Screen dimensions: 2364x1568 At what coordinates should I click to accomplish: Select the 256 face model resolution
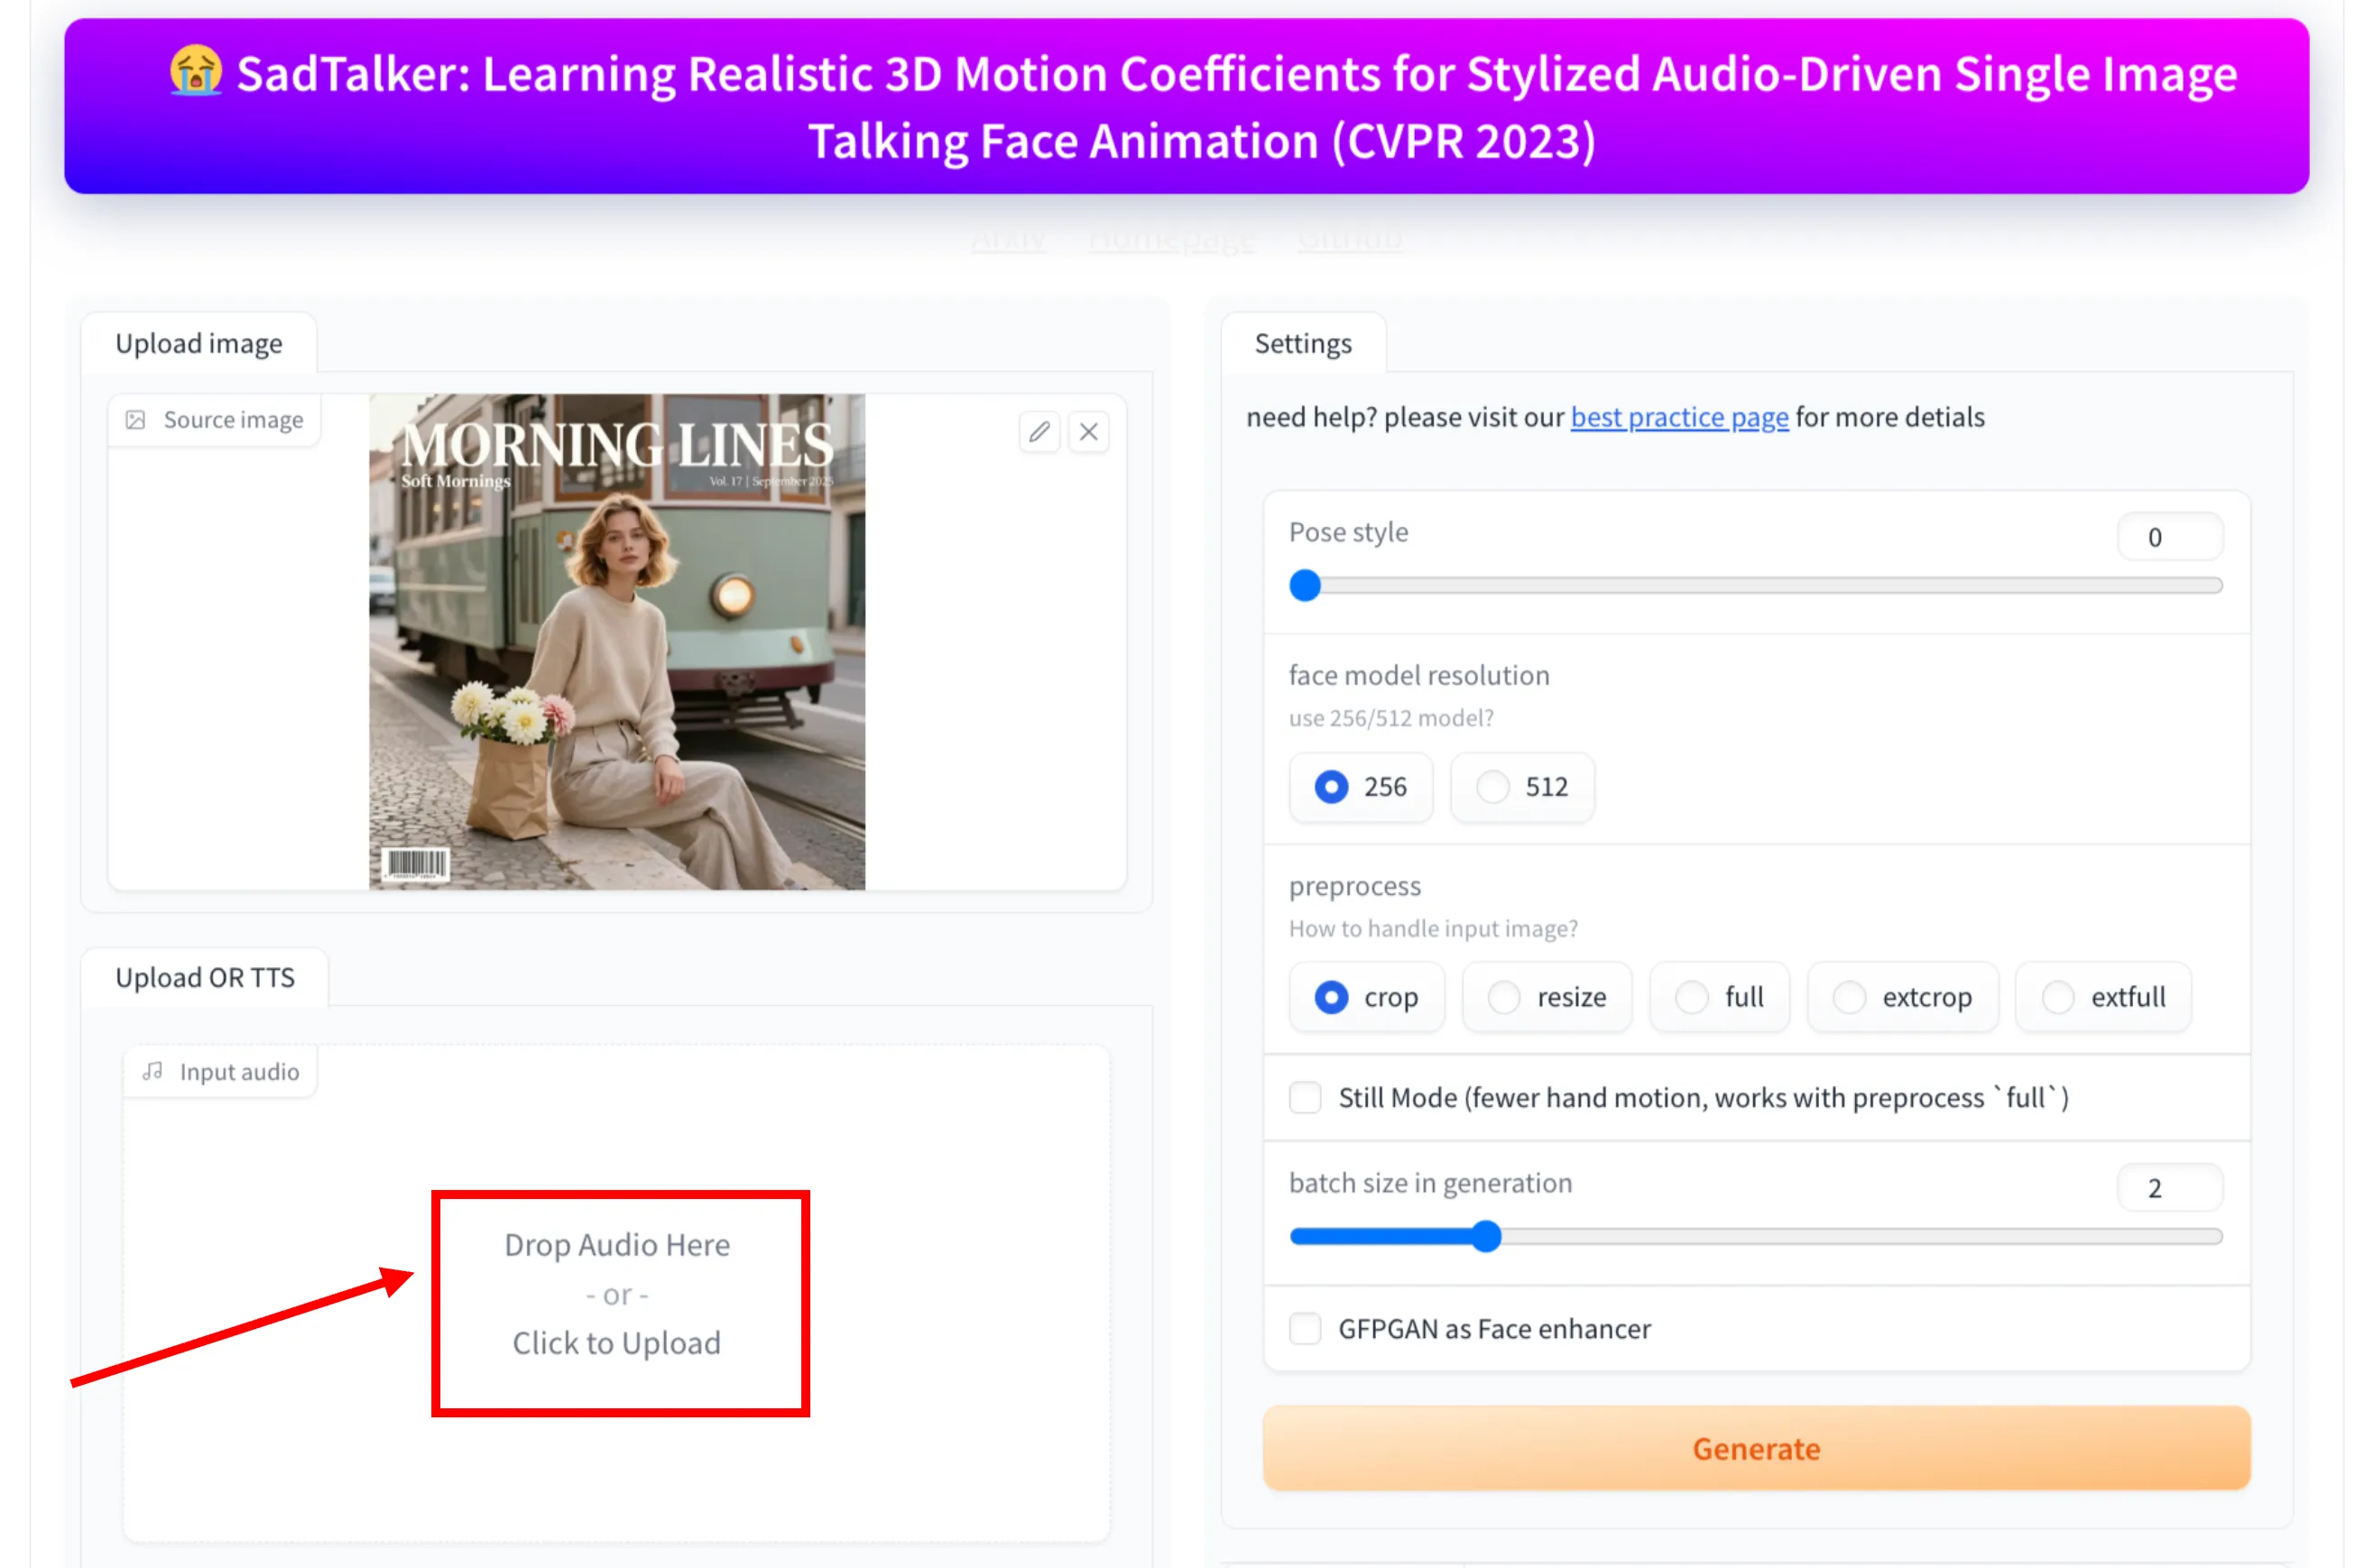point(1331,787)
